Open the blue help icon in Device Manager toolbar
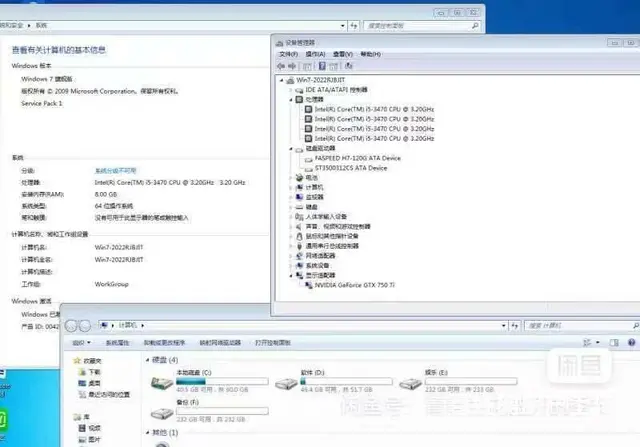This screenshot has height=447, width=640. pyautogui.click(x=322, y=66)
